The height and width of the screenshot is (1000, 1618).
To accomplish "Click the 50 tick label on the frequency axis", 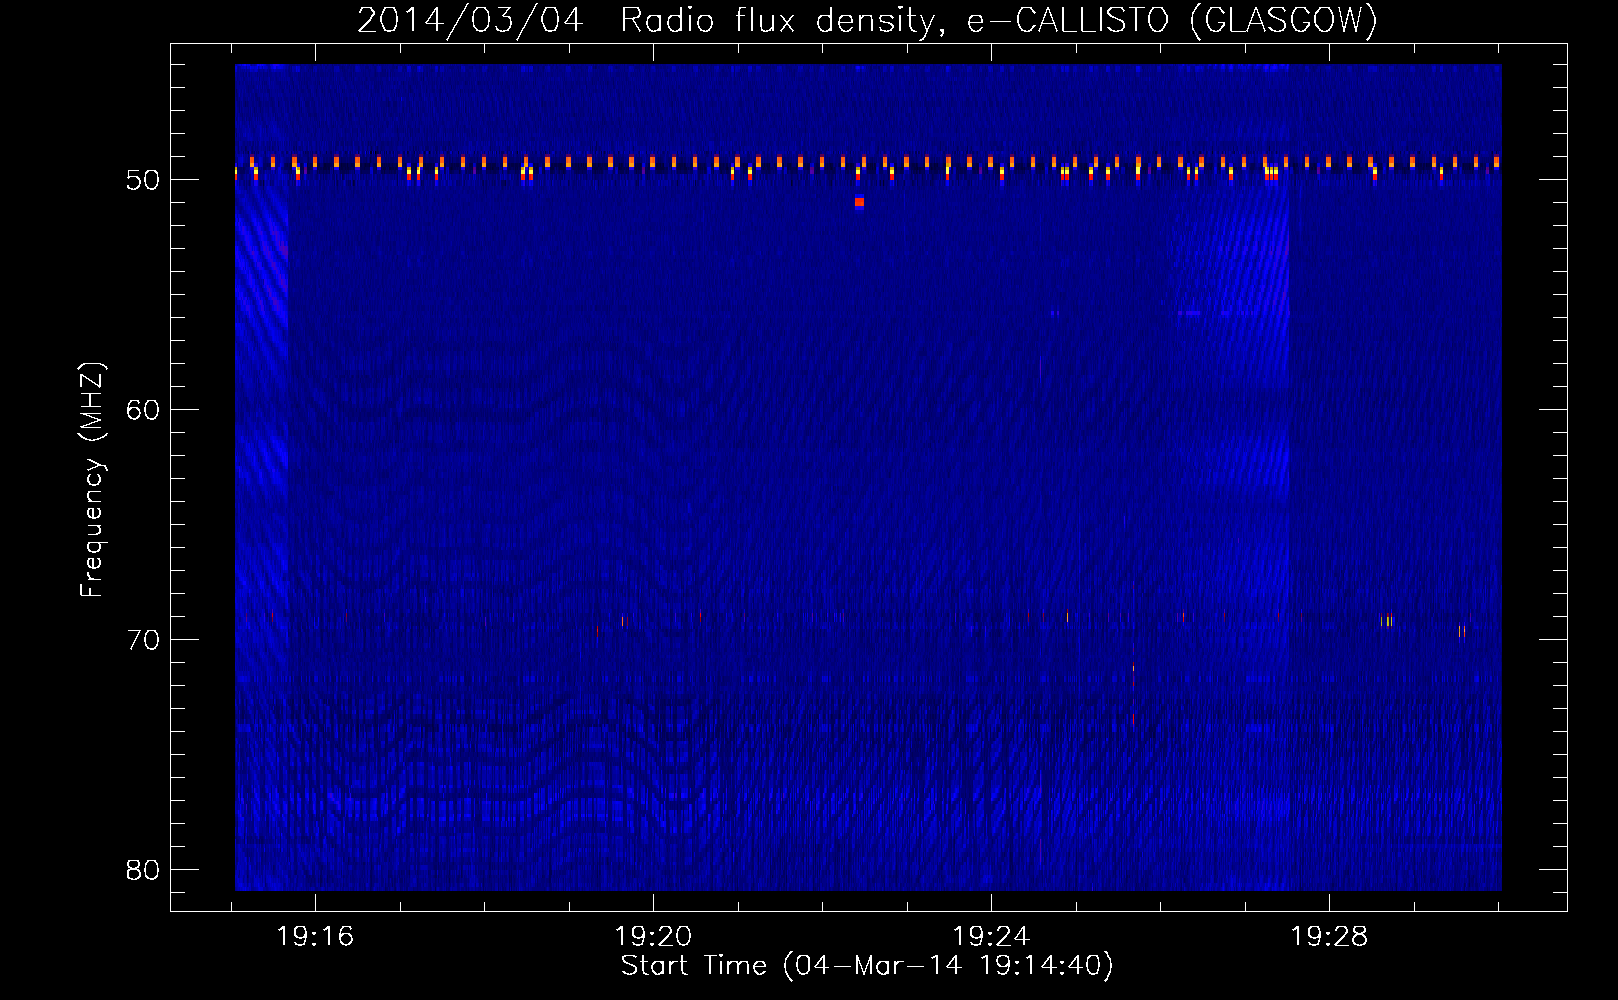I will click(144, 180).
